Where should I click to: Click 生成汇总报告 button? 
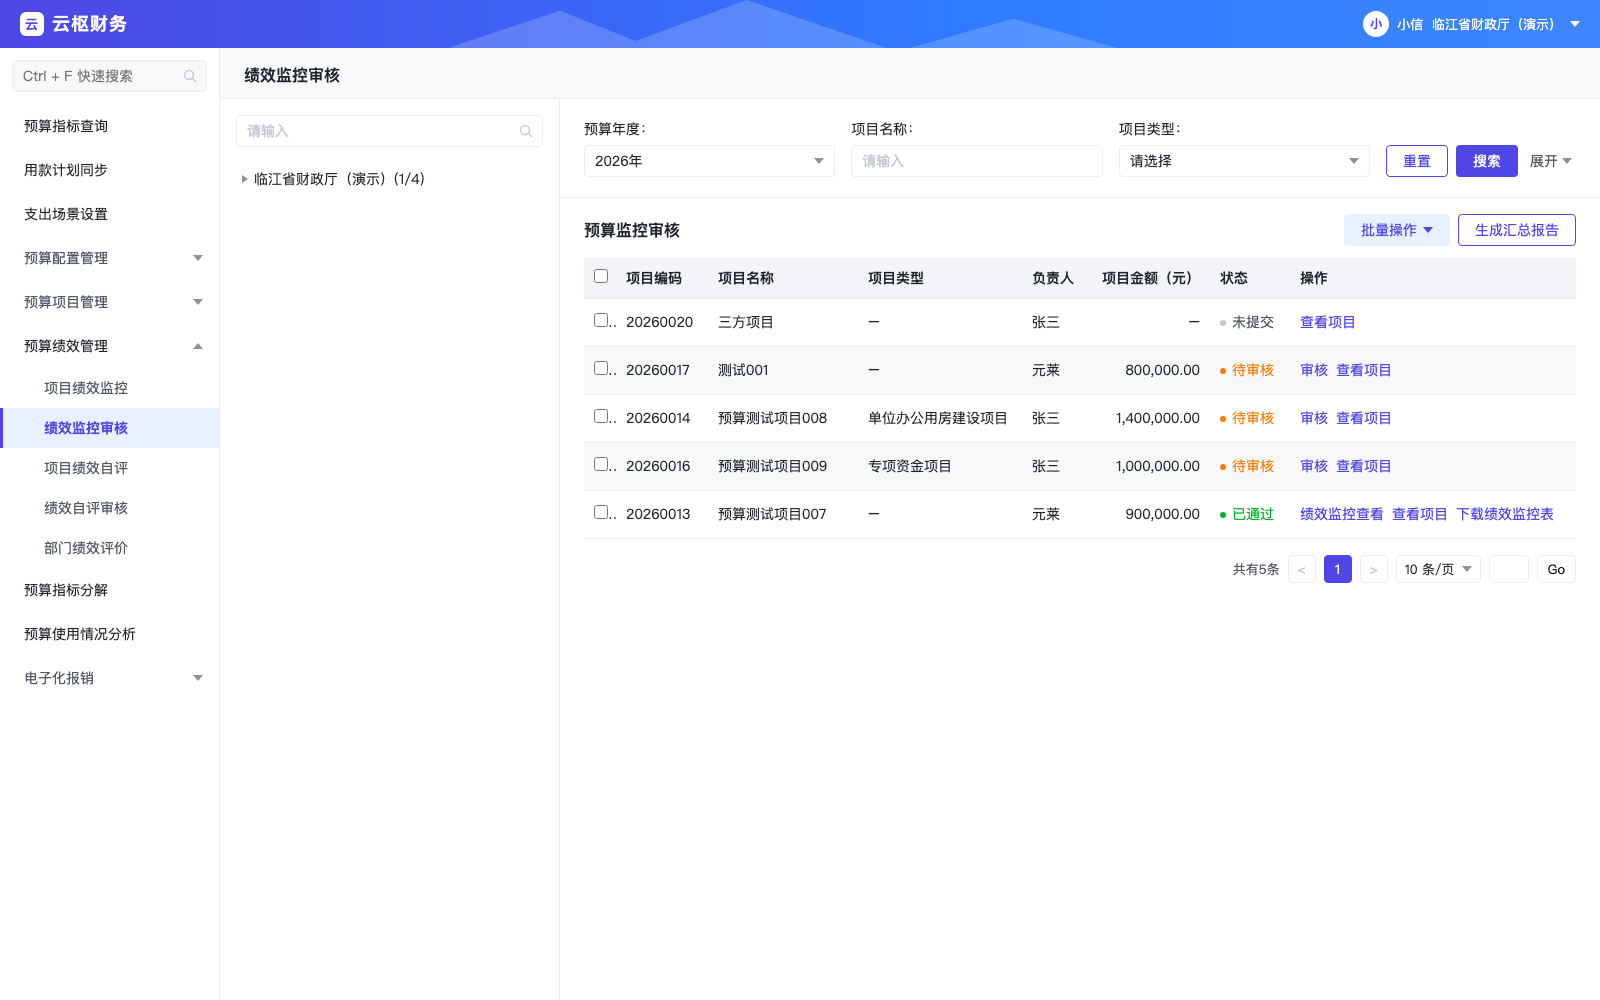click(1517, 230)
